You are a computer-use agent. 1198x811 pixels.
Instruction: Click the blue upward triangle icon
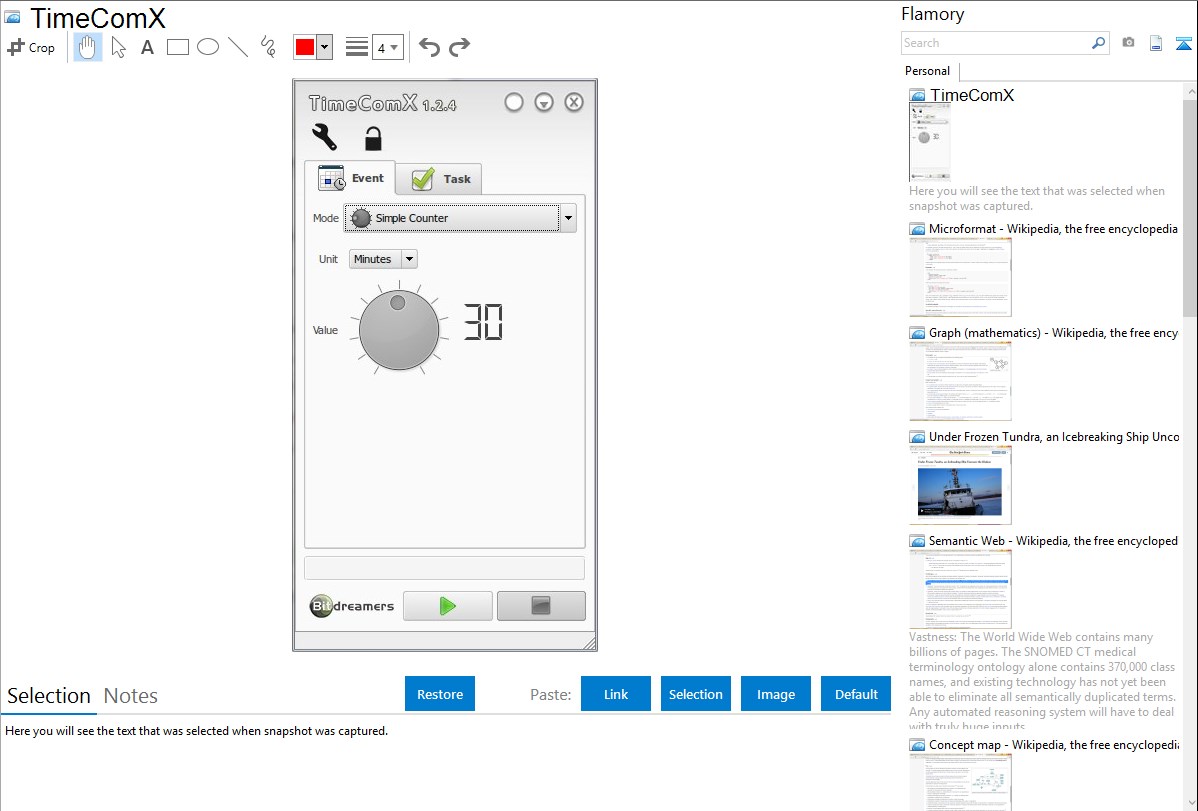tap(1183, 43)
